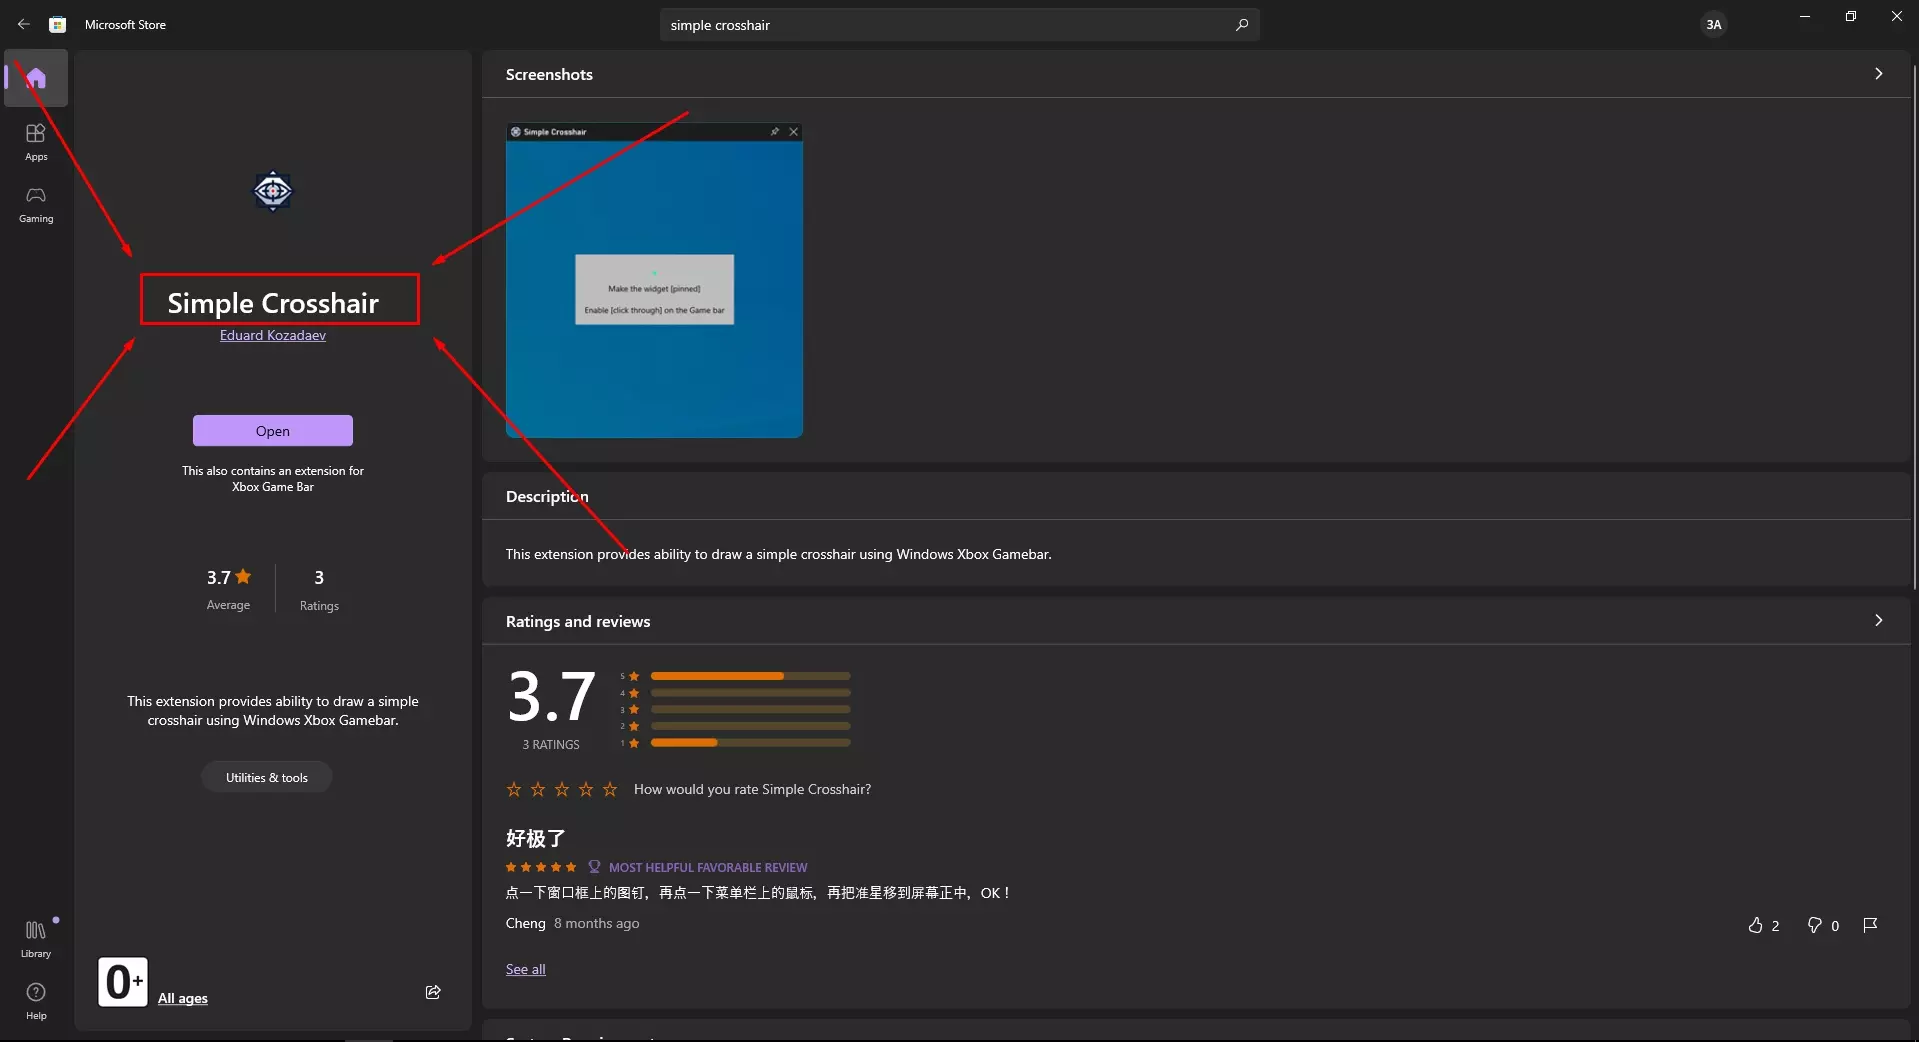
Task: Click the 1-star rating distribution bar
Action: click(751, 743)
